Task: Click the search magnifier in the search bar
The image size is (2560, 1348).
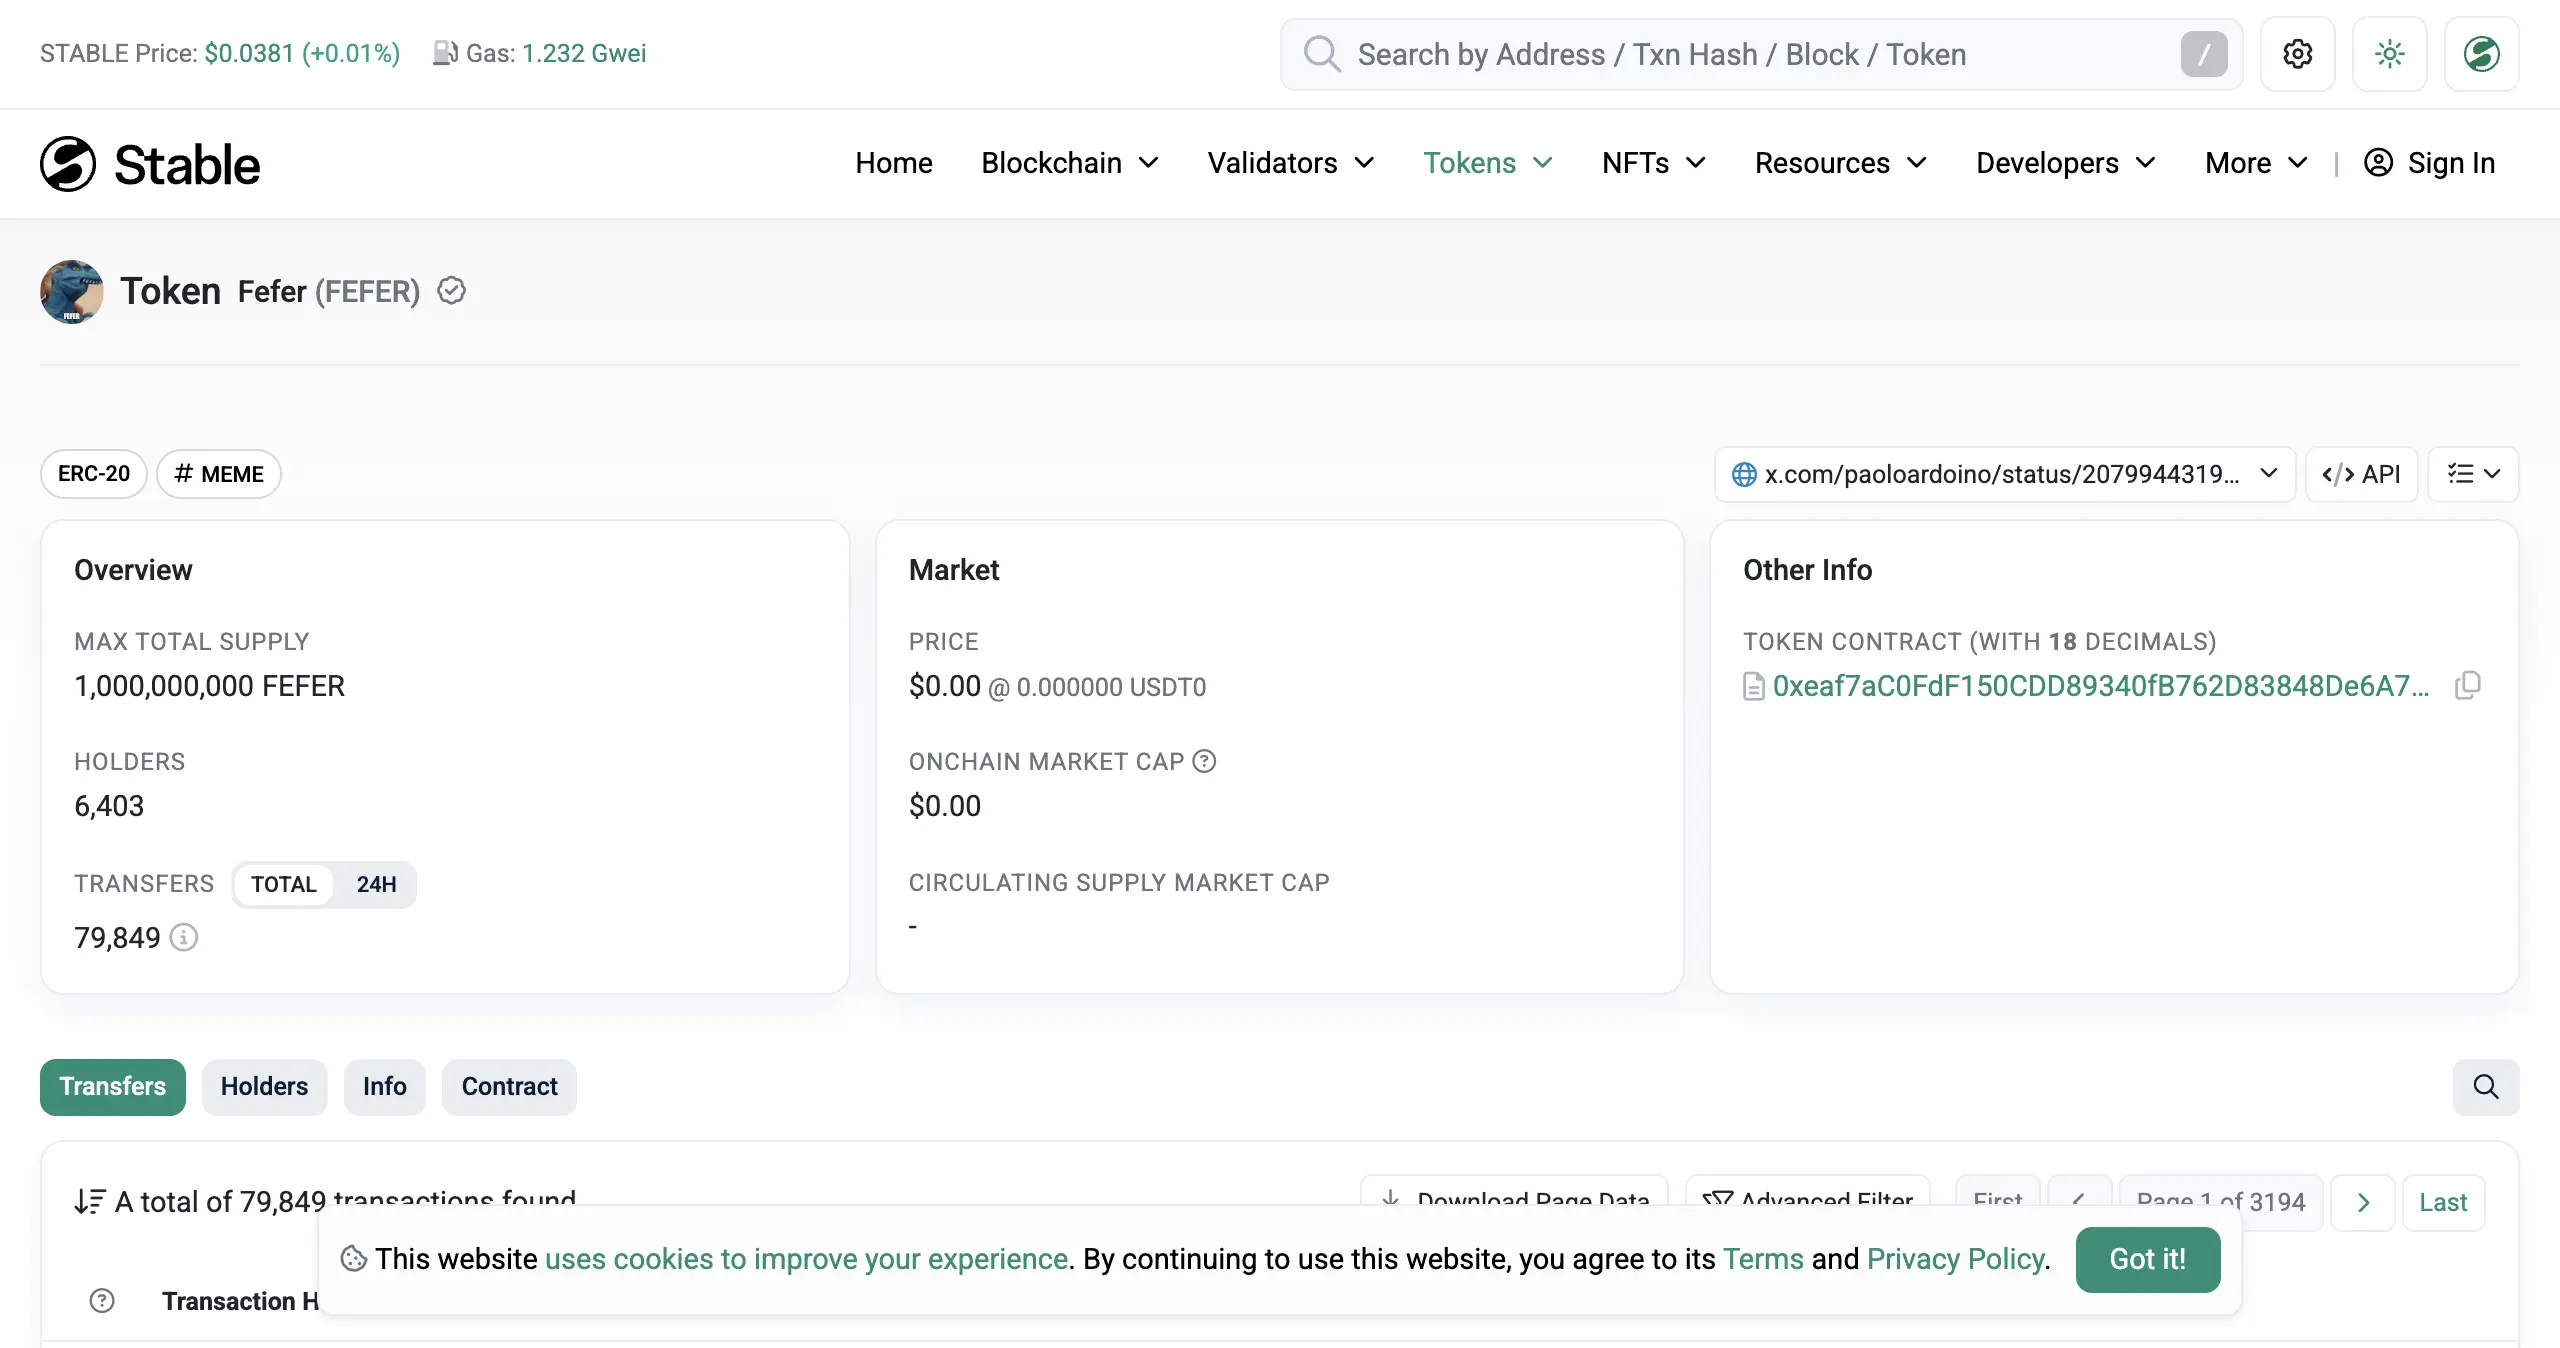Action: pyautogui.click(x=1322, y=54)
